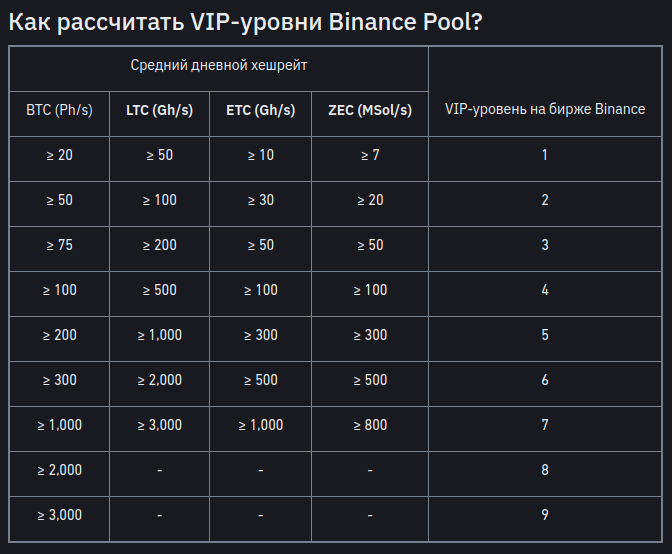Select the BTC (Ph/s) column header
The width and height of the screenshot is (672, 554).
pos(59,110)
